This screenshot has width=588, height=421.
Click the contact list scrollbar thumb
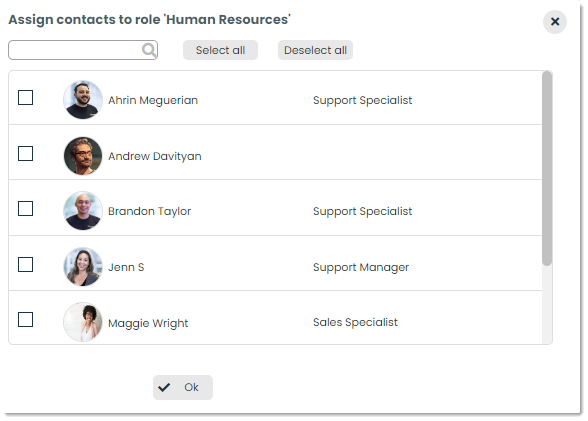[x=547, y=168]
